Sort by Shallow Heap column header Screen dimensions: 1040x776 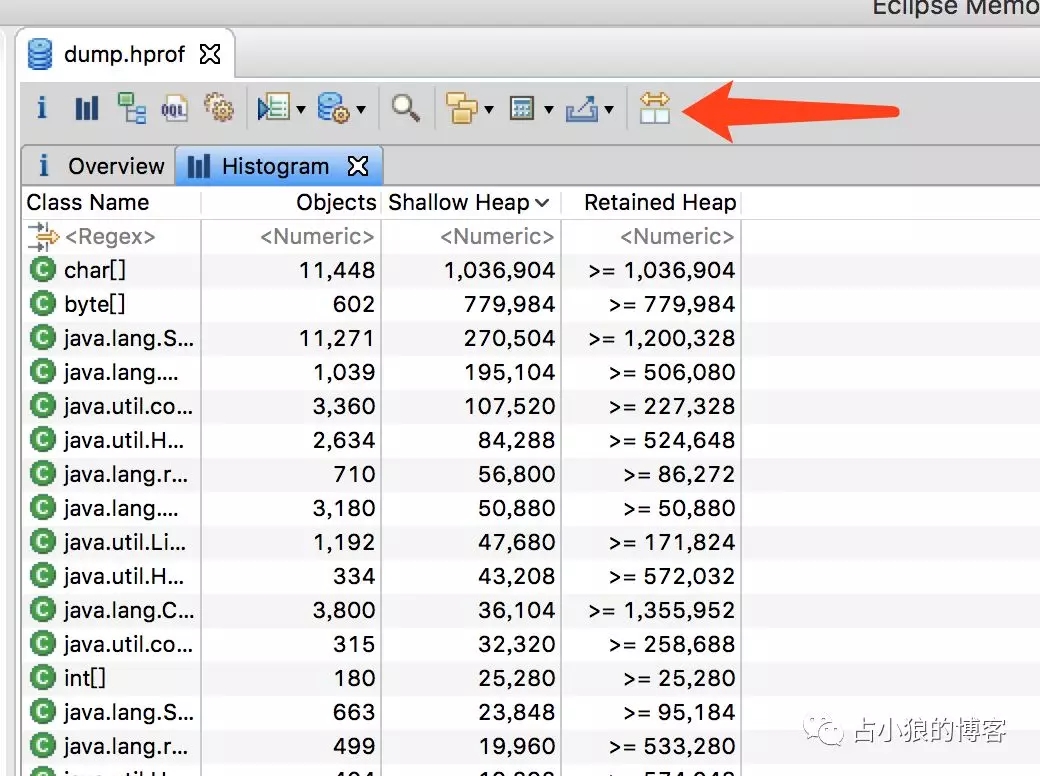[471, 202]
